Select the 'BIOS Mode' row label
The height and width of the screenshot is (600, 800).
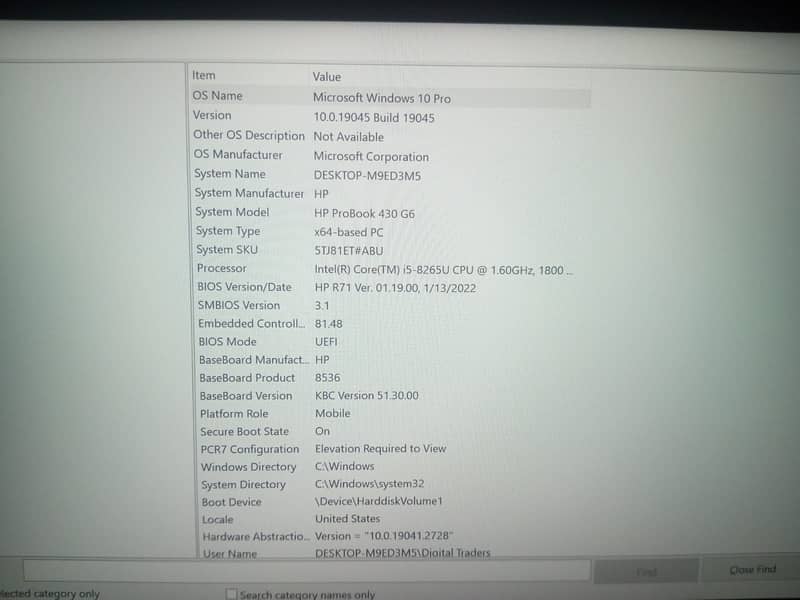228,342
